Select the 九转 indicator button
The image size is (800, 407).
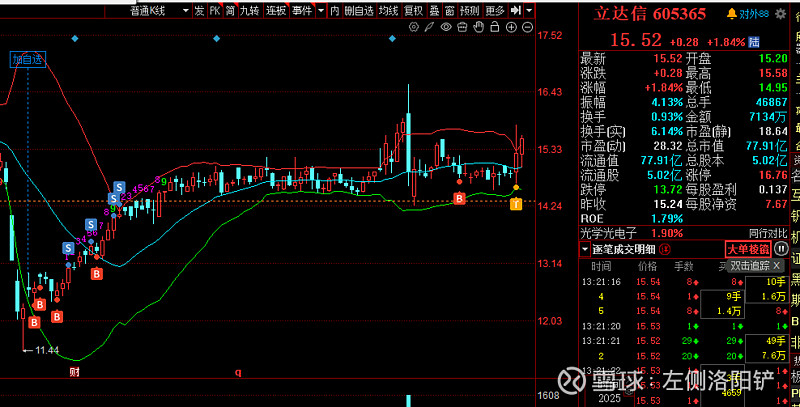click(250, 10)
